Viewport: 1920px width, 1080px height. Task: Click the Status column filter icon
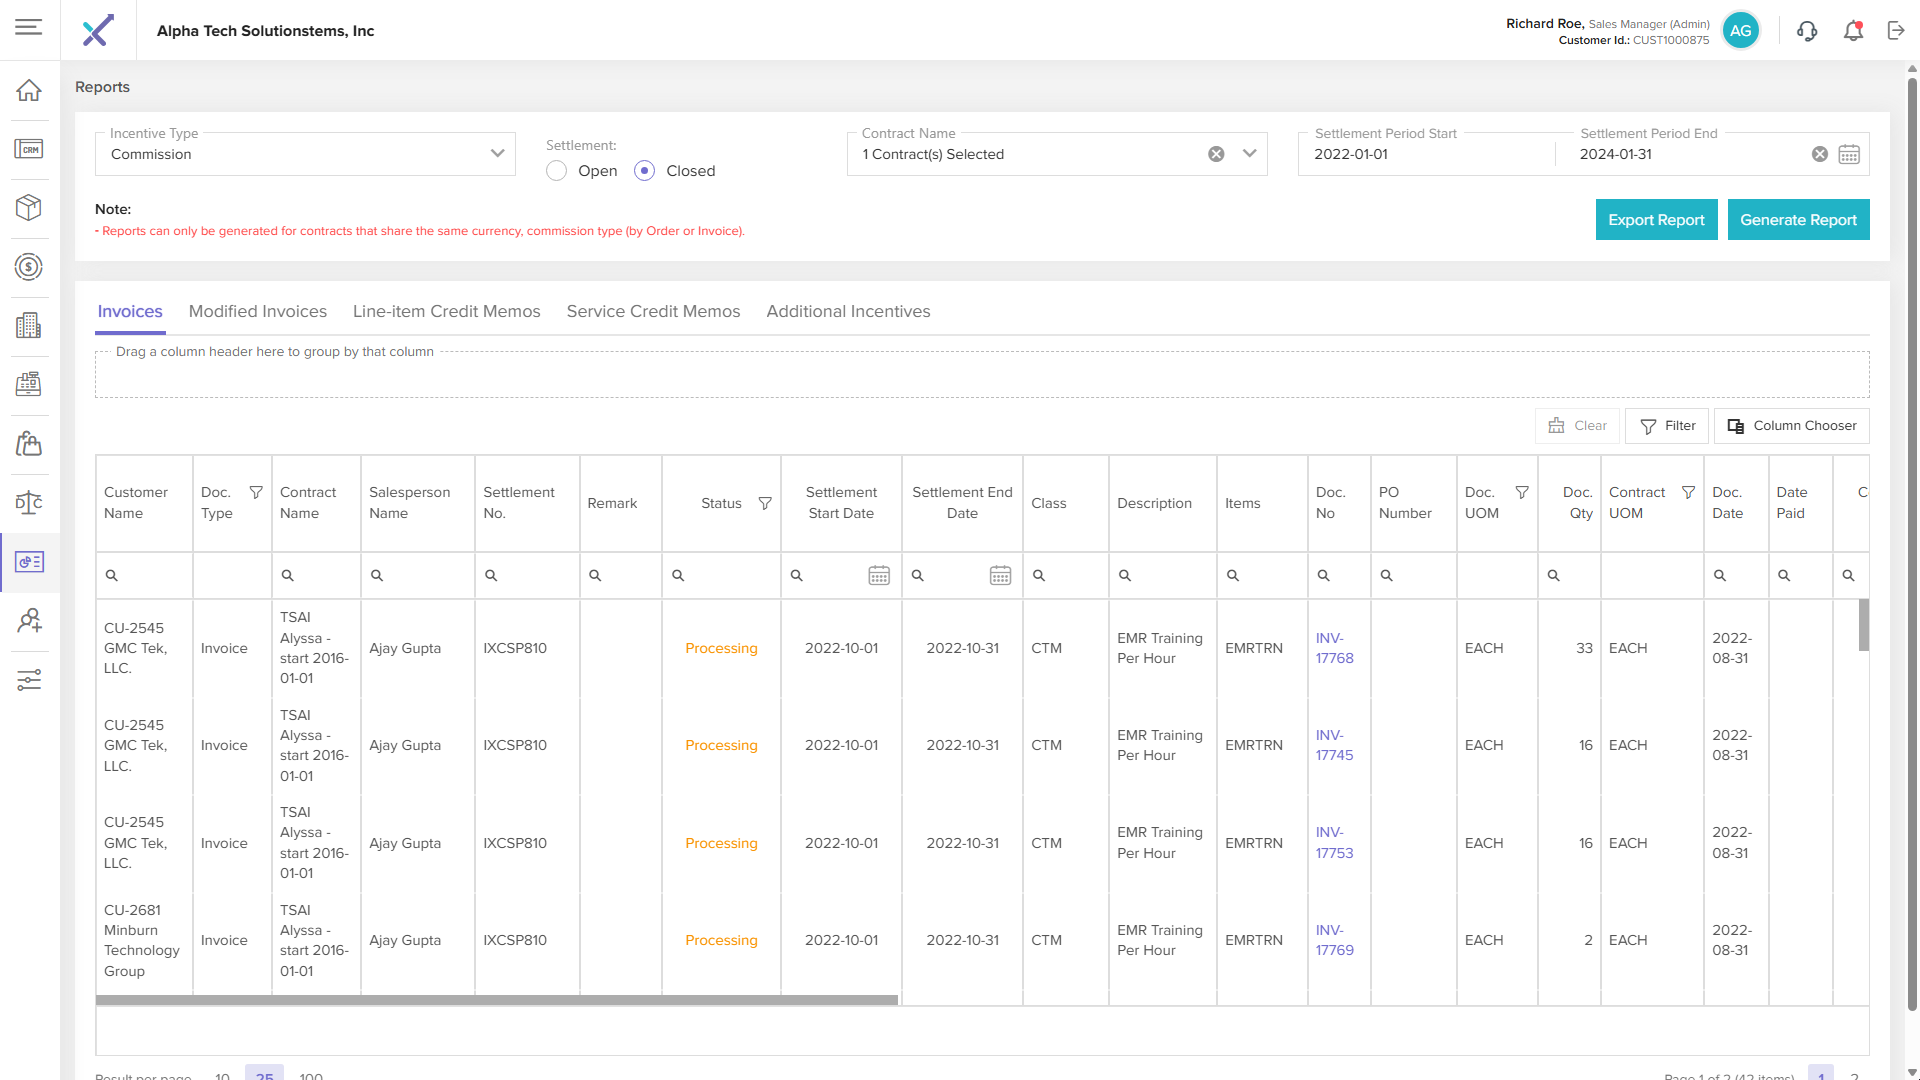tap(765, 503)
